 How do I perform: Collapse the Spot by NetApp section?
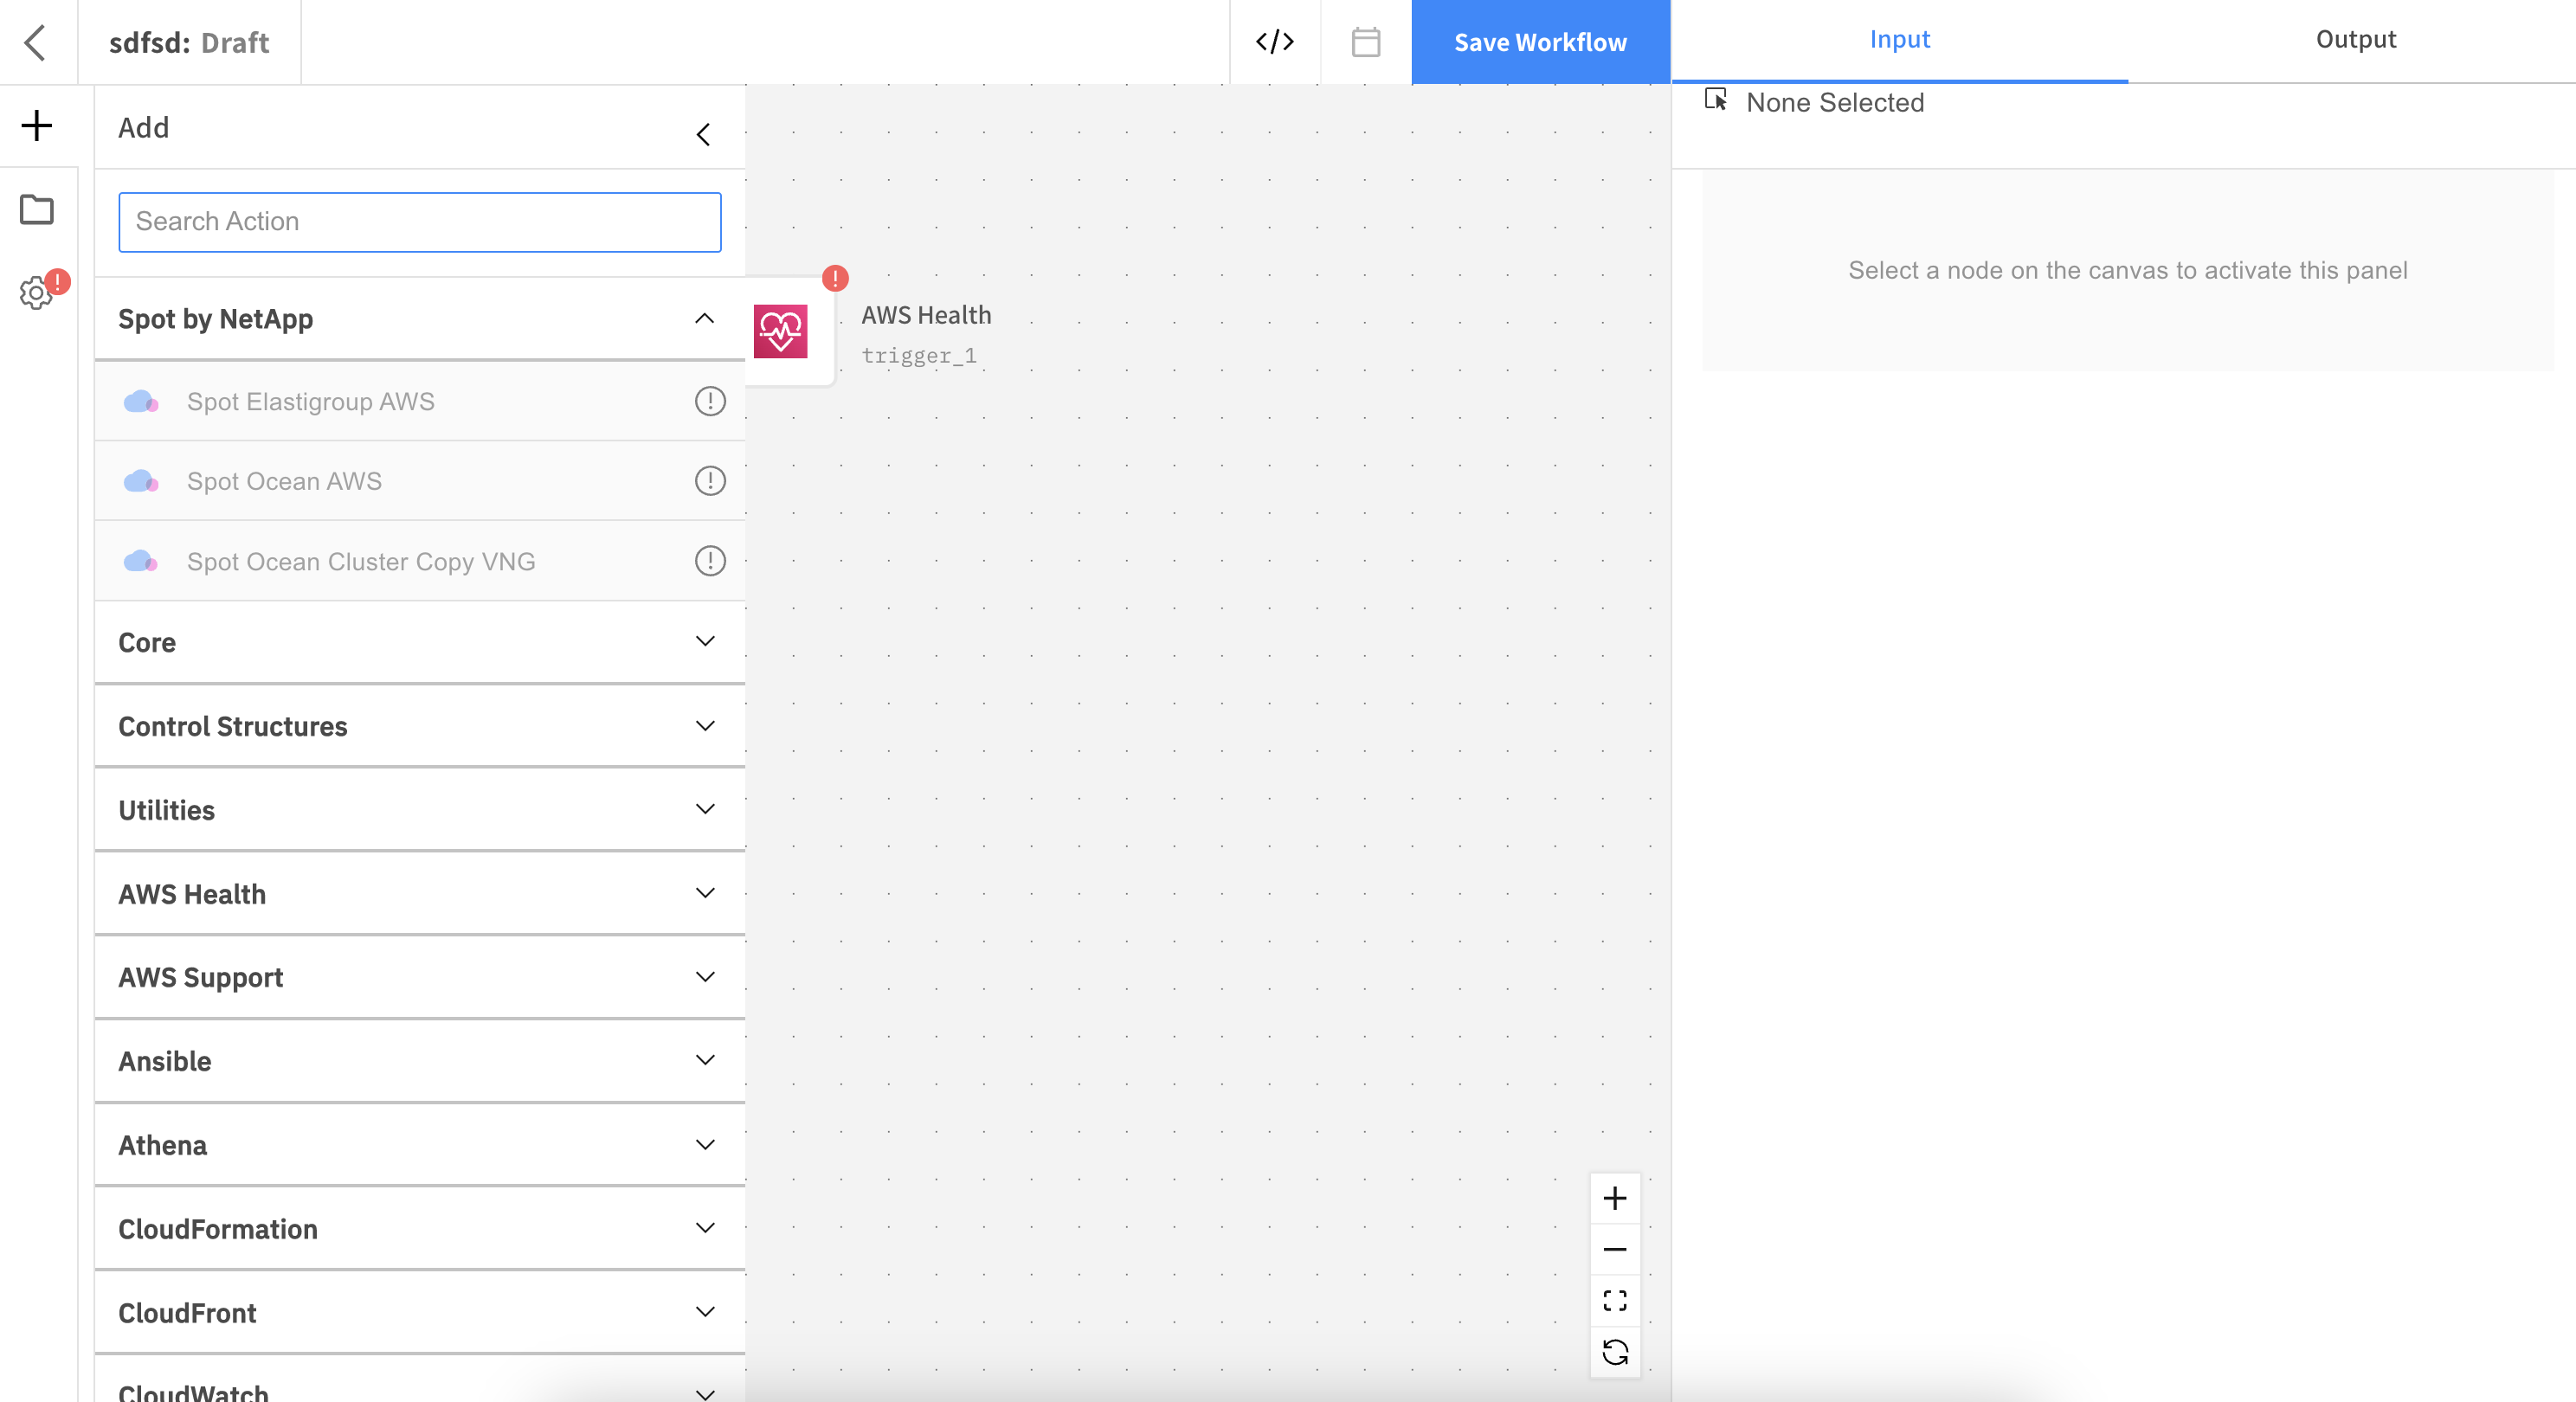(704, 319)
